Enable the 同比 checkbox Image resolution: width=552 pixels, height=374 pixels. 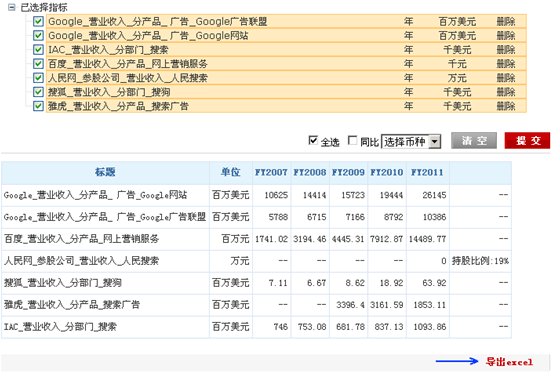[352, 140]
